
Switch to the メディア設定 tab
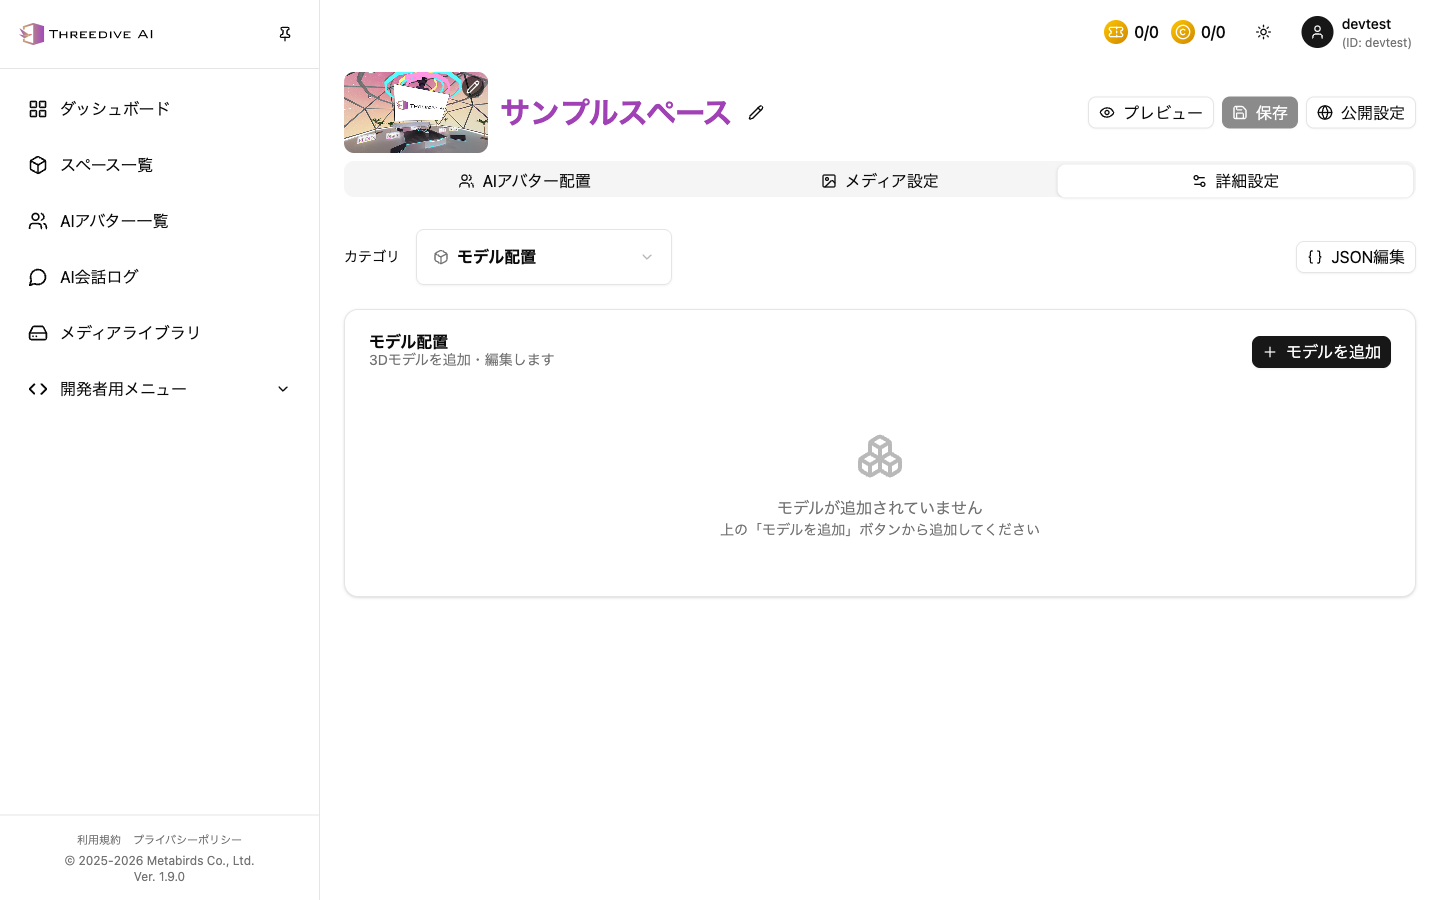point(880,181)
